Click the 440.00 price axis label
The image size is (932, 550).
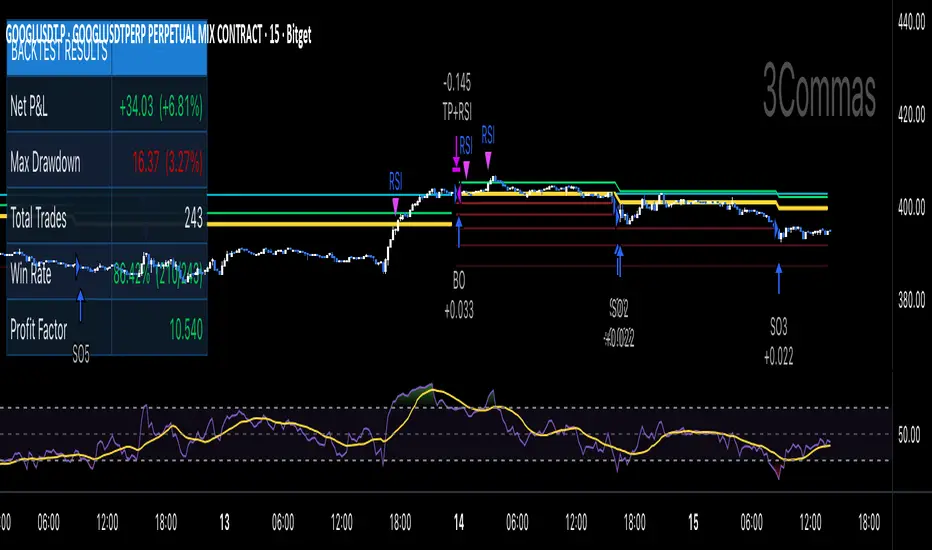coord(911,23)
